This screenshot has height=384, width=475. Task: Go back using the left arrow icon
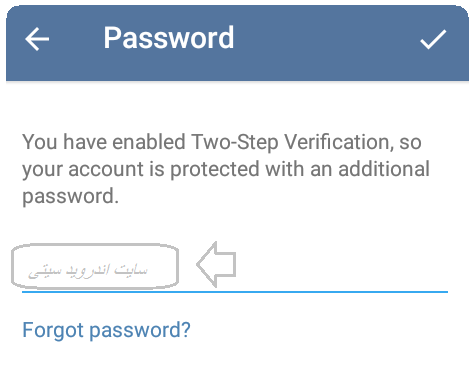(x=37, y=39)
